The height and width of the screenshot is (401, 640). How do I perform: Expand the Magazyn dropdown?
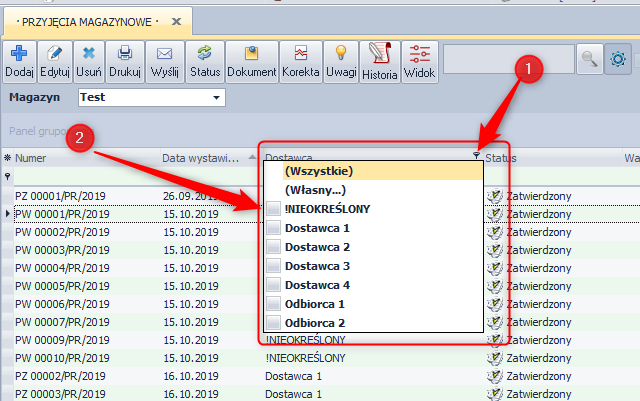[216, 98]
